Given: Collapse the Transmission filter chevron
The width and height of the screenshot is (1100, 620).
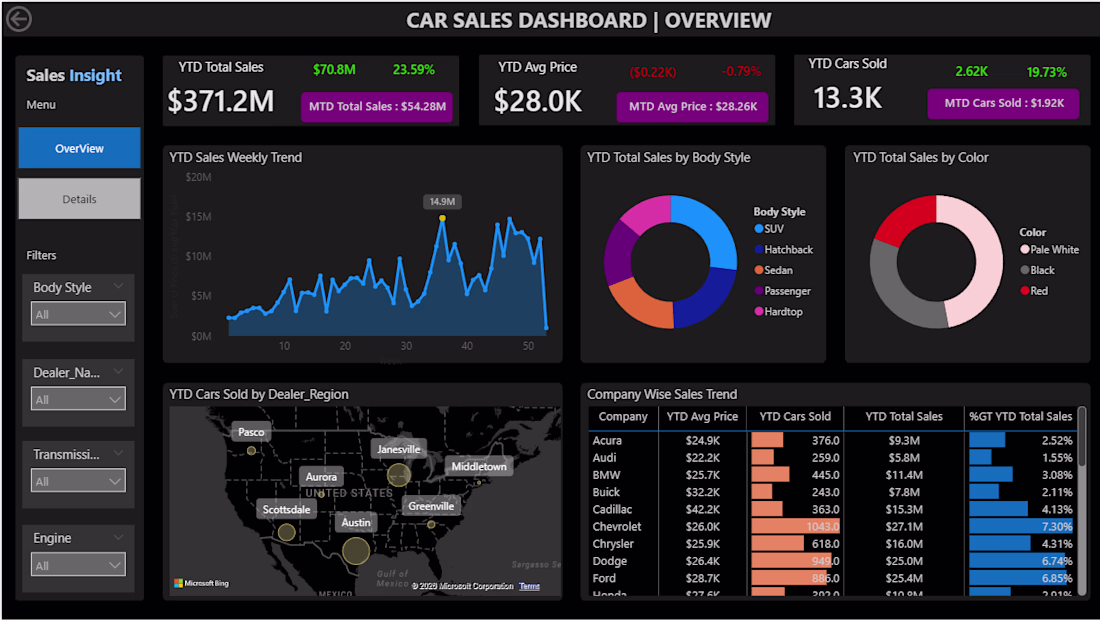Looking at the screenshot, I should 118,454.
